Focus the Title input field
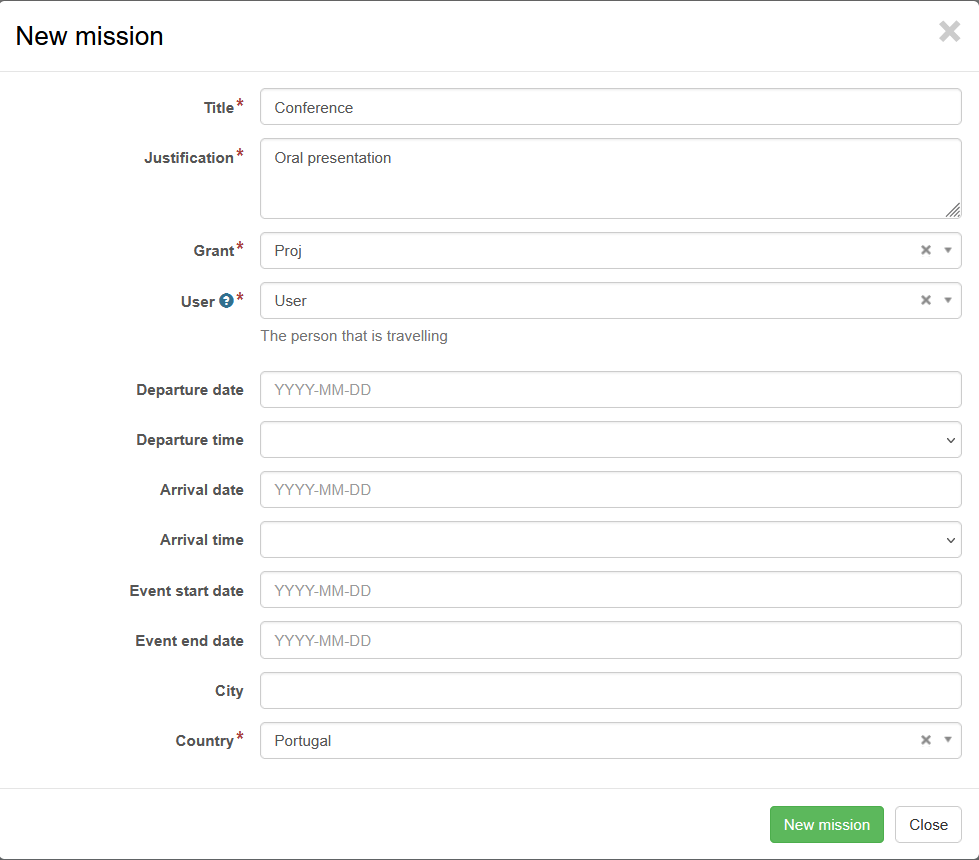Screen dimensions: 979x860 pos(610,107)
